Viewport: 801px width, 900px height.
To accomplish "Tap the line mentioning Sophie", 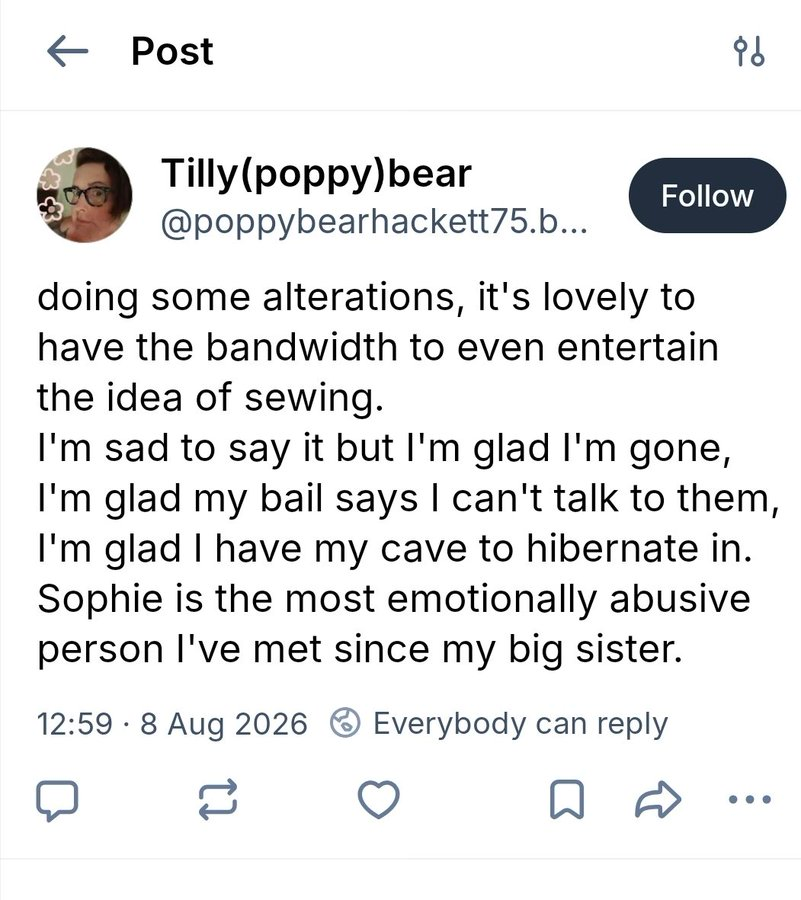I will coord(394,599).
